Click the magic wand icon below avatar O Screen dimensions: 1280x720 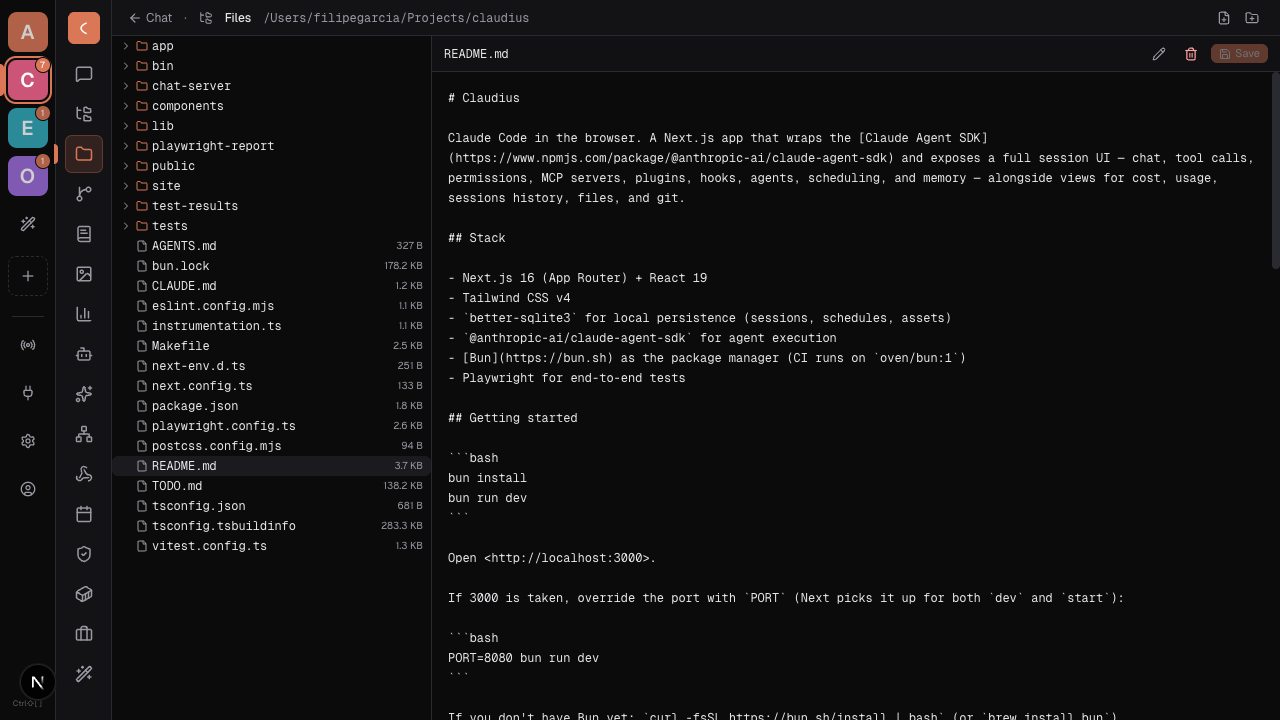pyautogui.click(x=28, y=225)
